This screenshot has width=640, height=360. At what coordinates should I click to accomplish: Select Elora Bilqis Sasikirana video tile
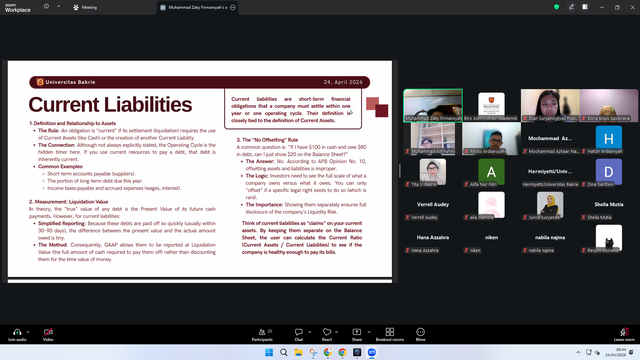(x=609, y=105)
